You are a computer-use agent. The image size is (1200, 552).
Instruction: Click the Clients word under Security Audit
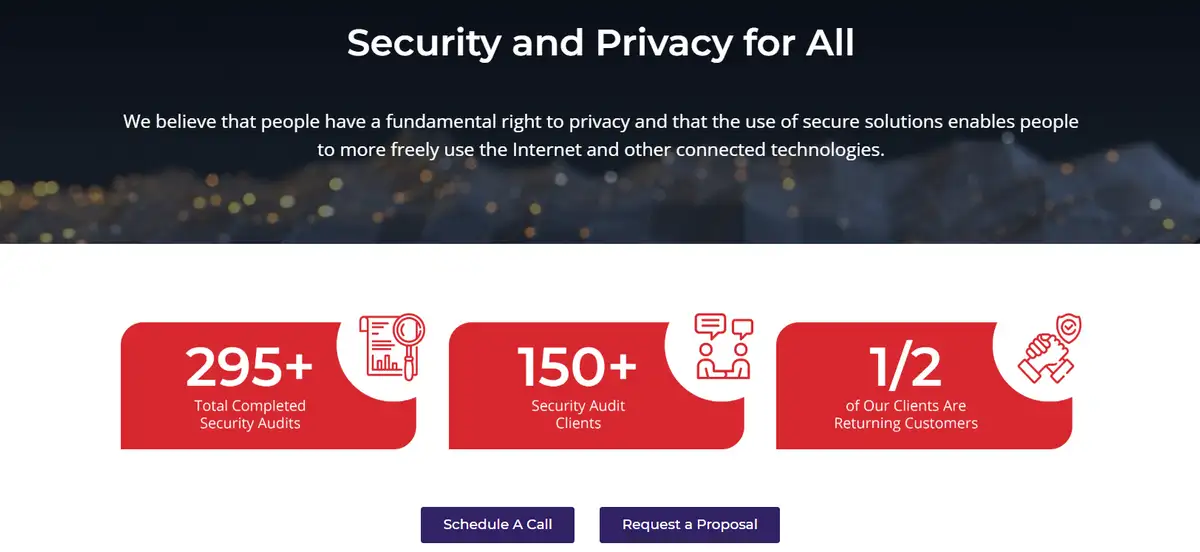click(578, 423)
